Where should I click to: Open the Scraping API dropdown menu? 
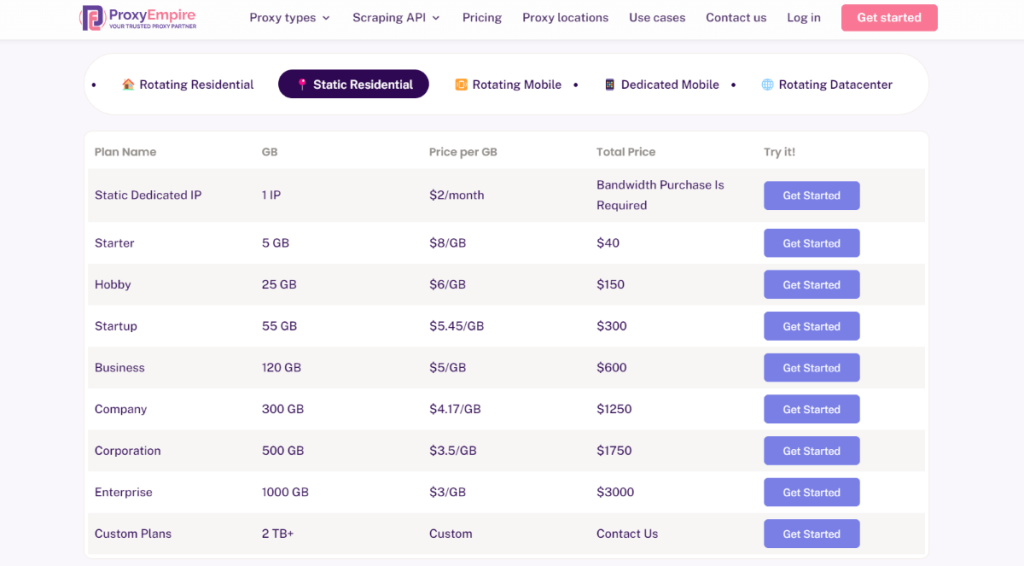tap(396, 18)
